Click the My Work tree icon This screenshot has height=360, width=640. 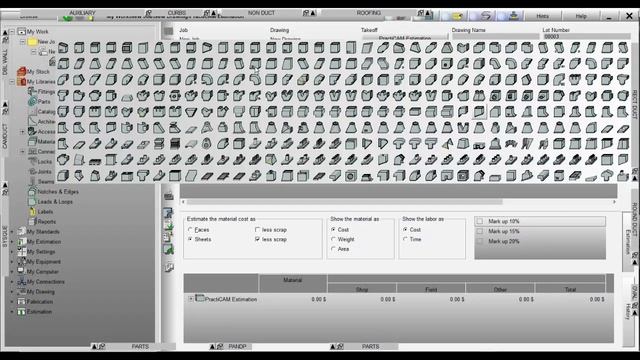[x=21, y=31]
